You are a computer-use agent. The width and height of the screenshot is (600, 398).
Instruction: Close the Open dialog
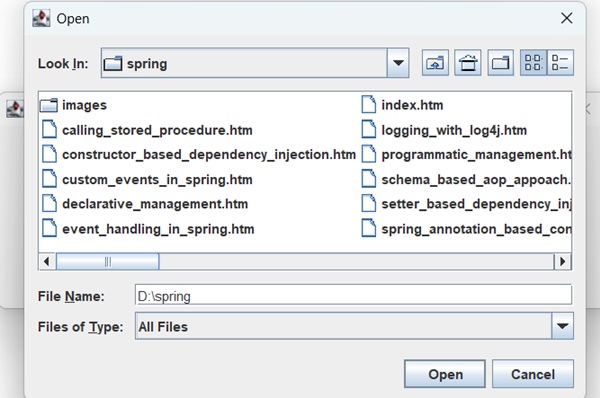(x=566, y=18)
